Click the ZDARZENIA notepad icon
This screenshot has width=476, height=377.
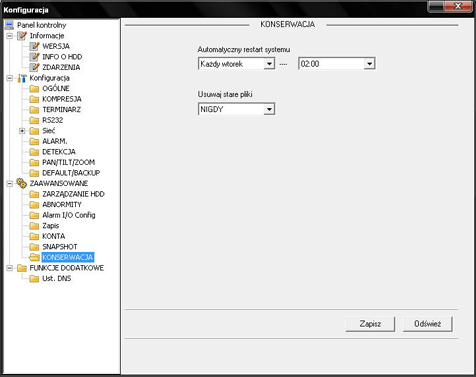[34, 67]
